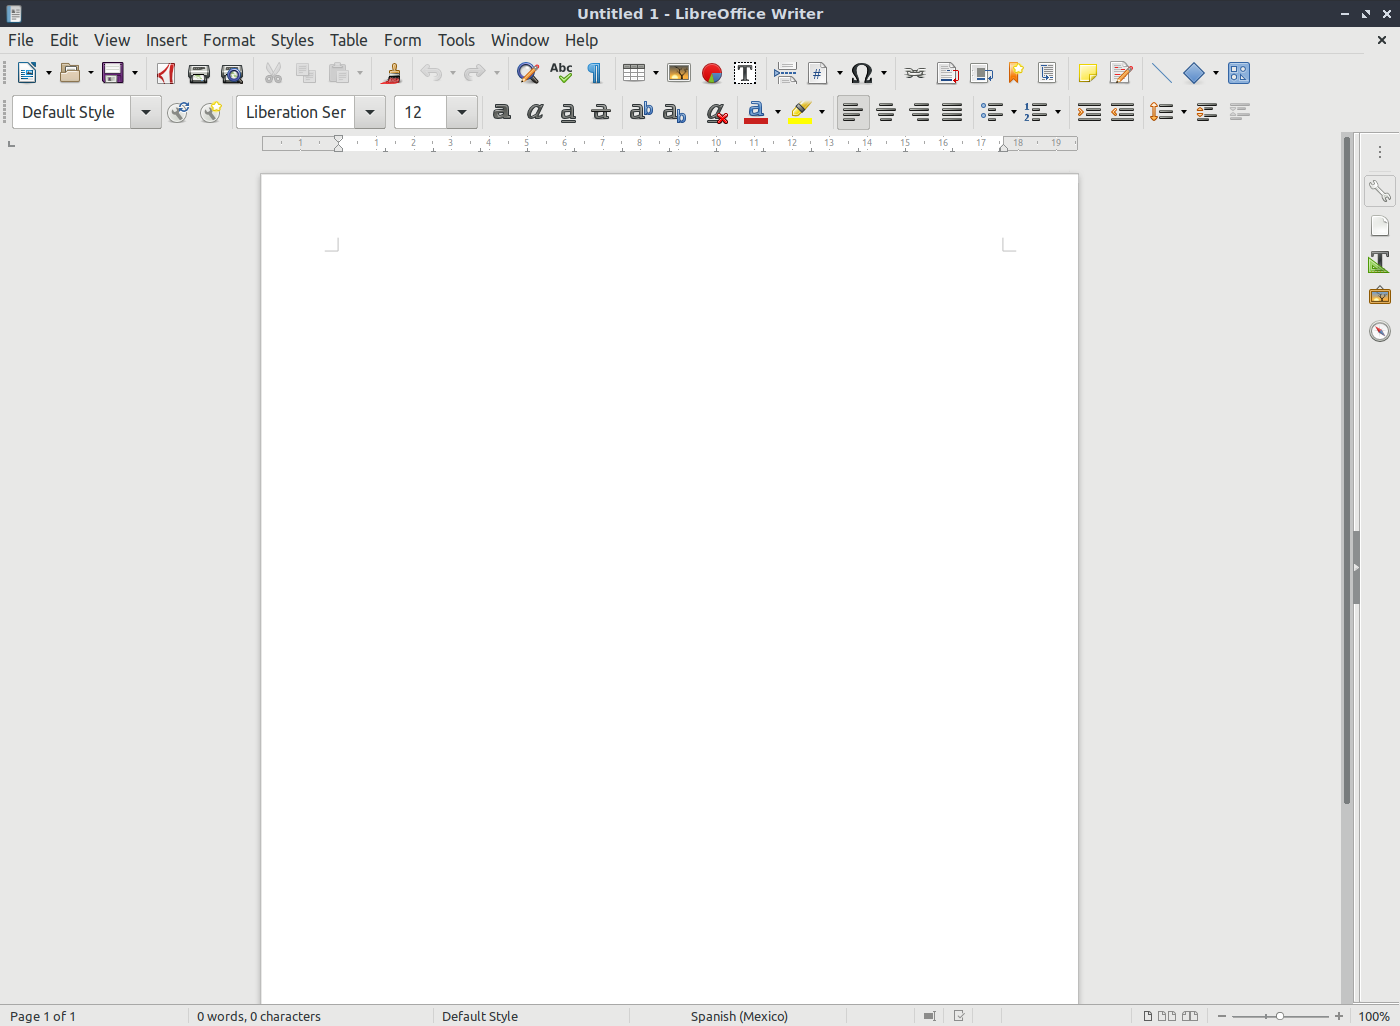This screenshot has height=1026, width=1400.
Task: Insert a text box
Action: coord(745,73)
